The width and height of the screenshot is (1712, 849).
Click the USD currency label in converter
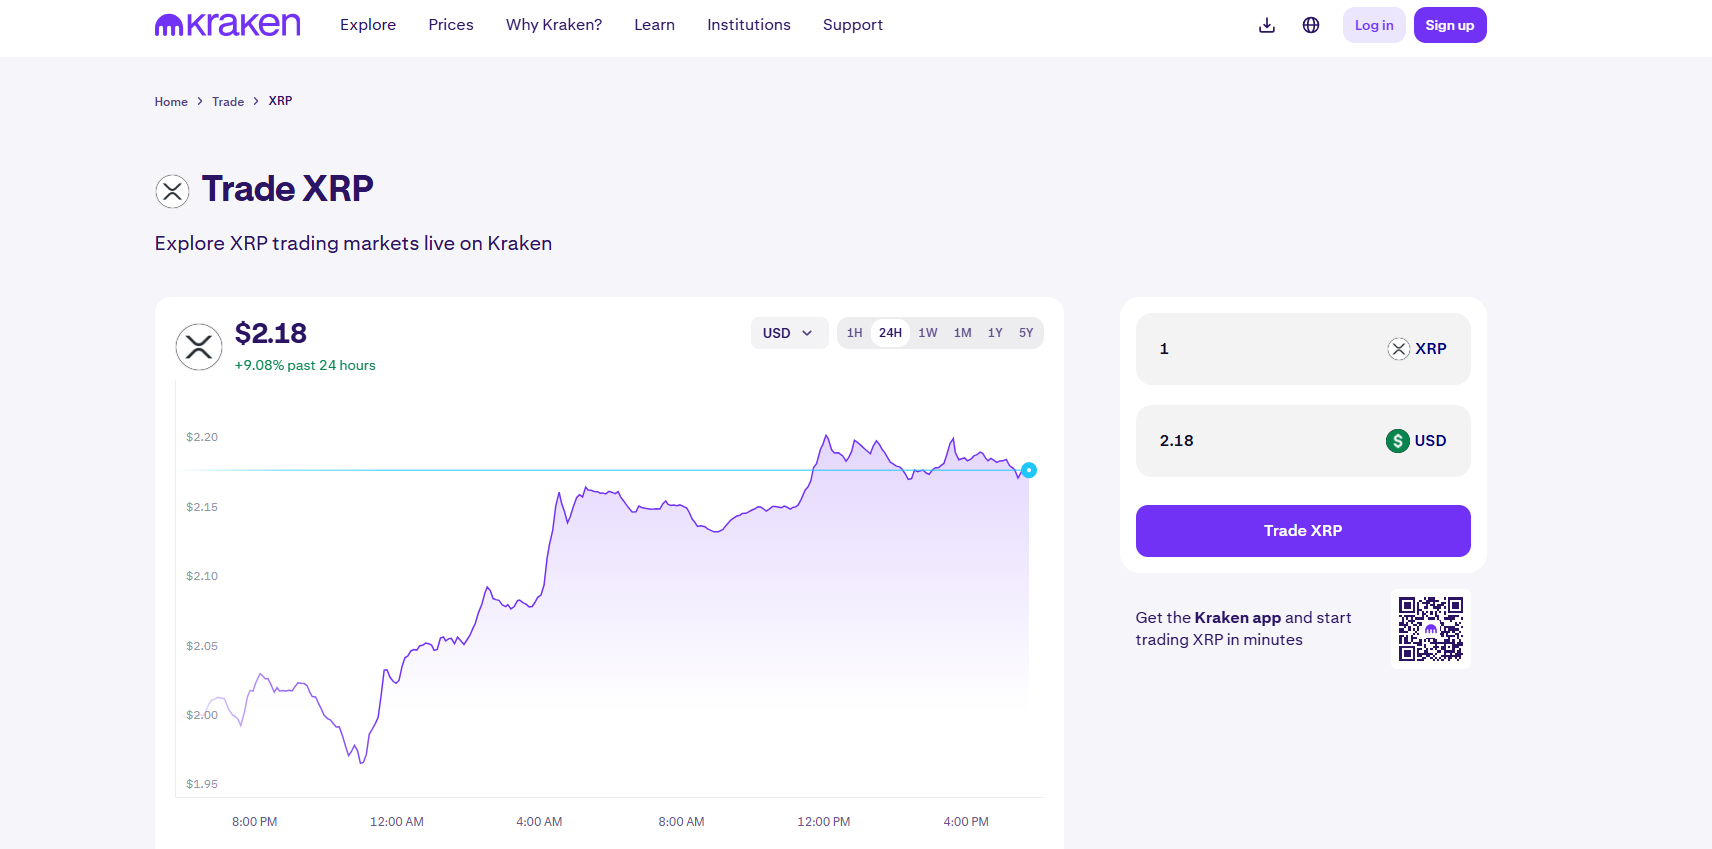pyautogui.click(x=1430, y=441)
